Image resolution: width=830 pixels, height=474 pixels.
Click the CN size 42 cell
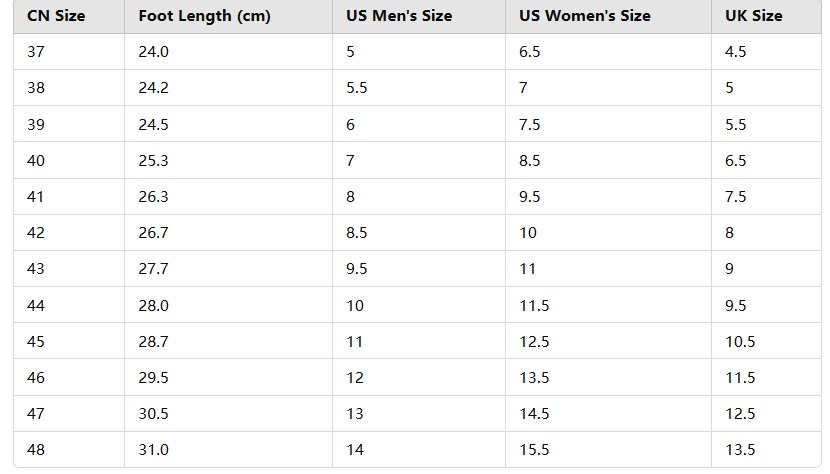(69, 232)
